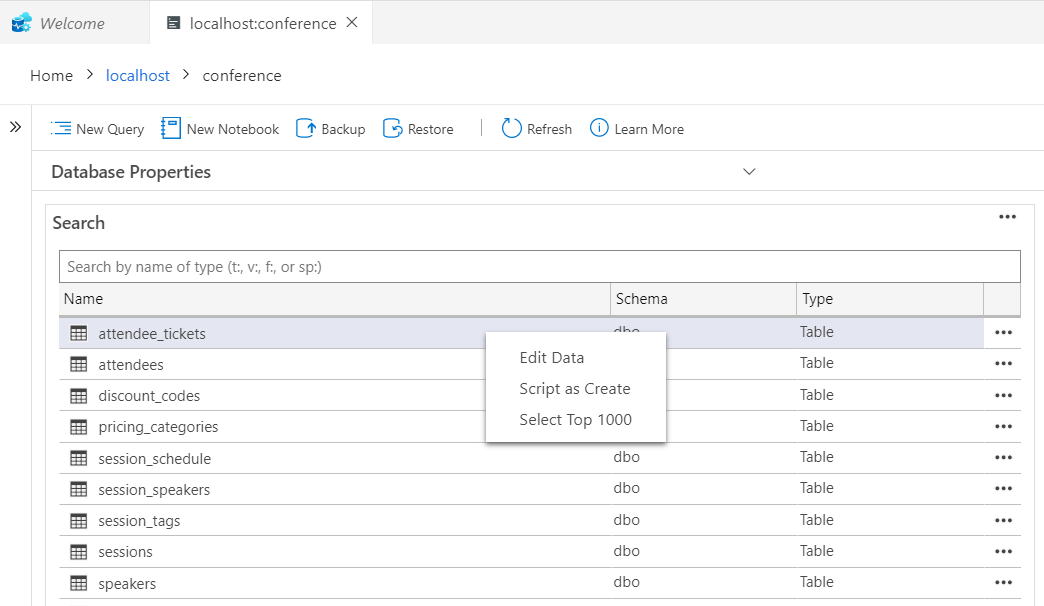Open the actions ellipsis for session_schedule

(1003, 457)
